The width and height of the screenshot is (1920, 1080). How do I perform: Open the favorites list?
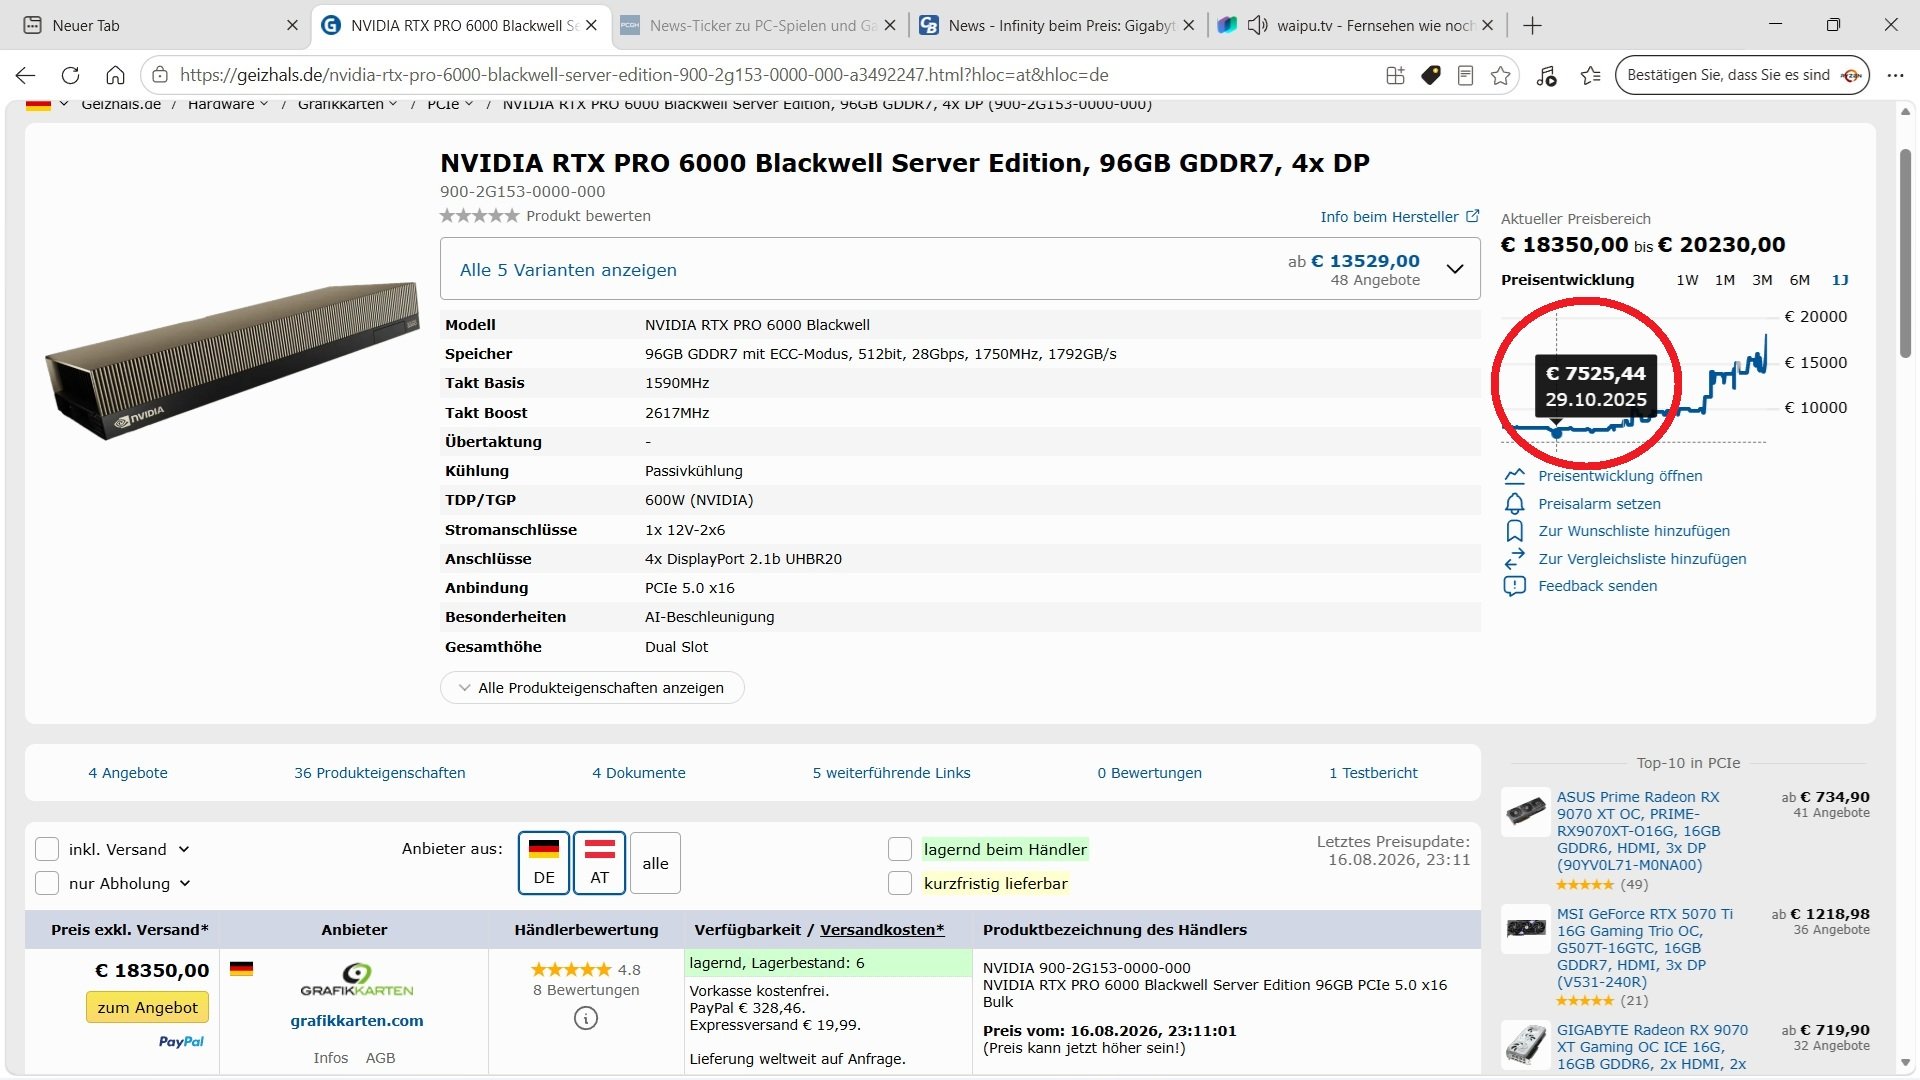click(1591, 75)
